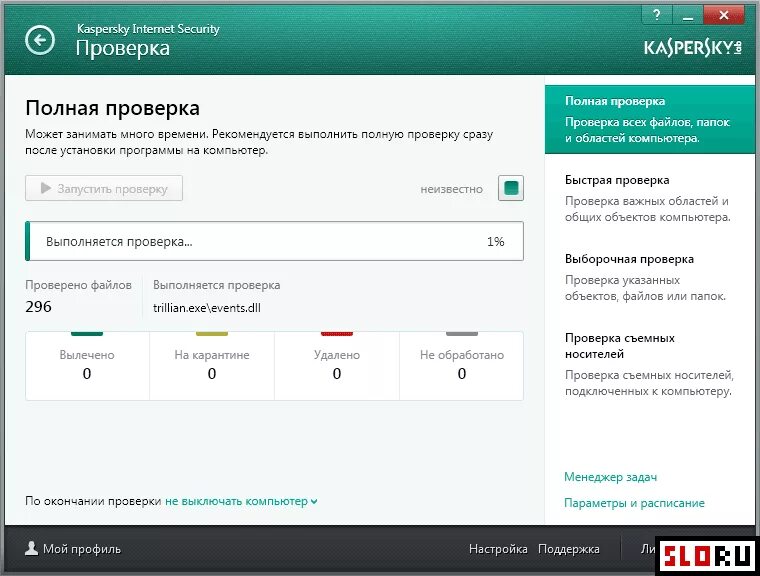Click the 1% progress value
The image size is (760, 576).
[495, 241]
